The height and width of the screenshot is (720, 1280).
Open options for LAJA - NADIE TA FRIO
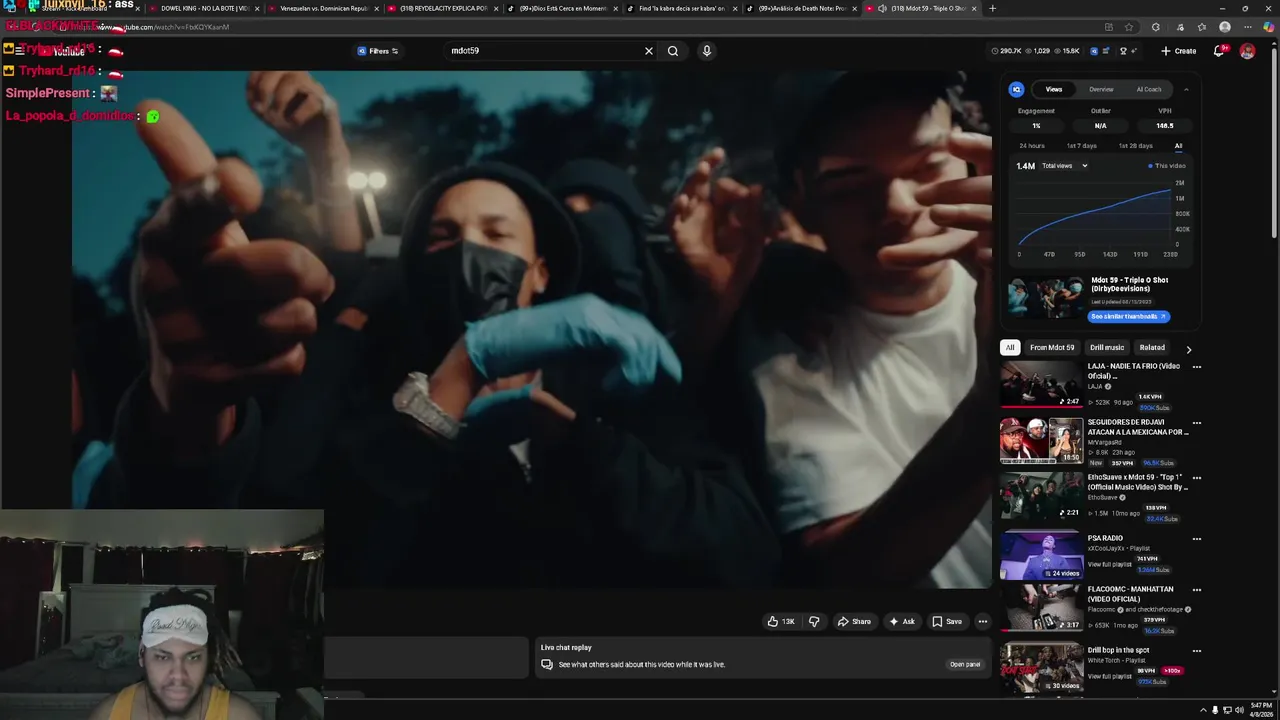[1196, 367]
